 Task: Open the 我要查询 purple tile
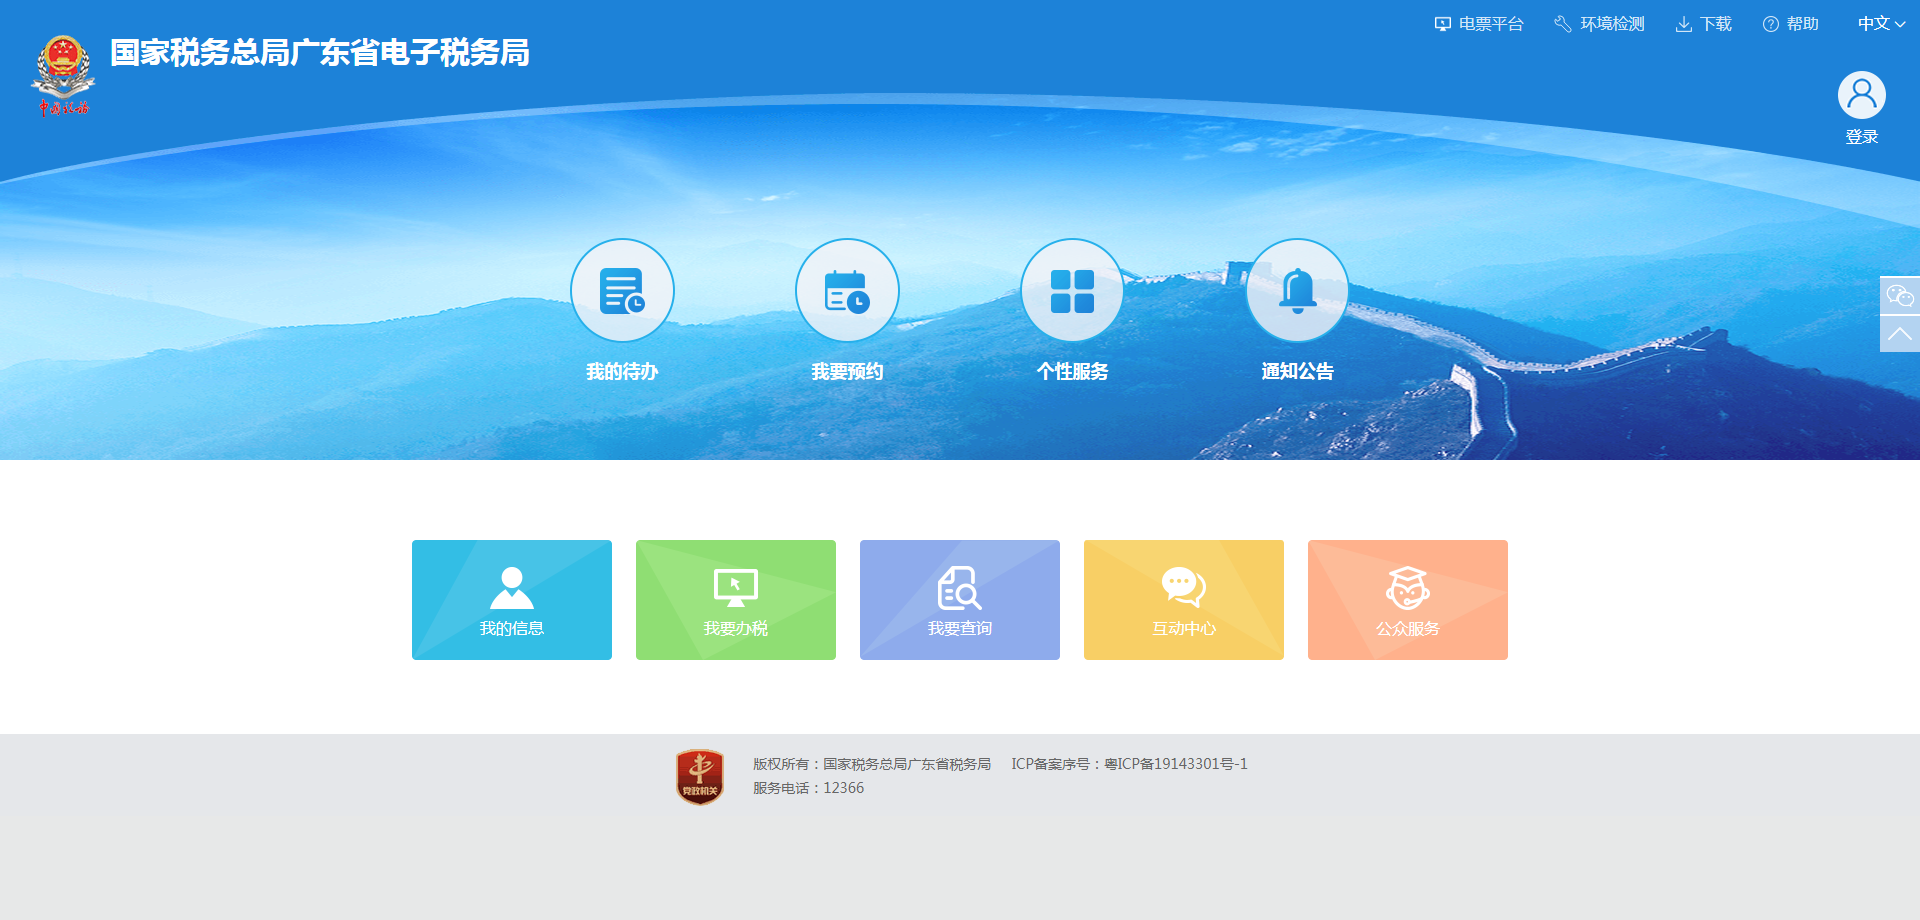click(x=960, y=600)
